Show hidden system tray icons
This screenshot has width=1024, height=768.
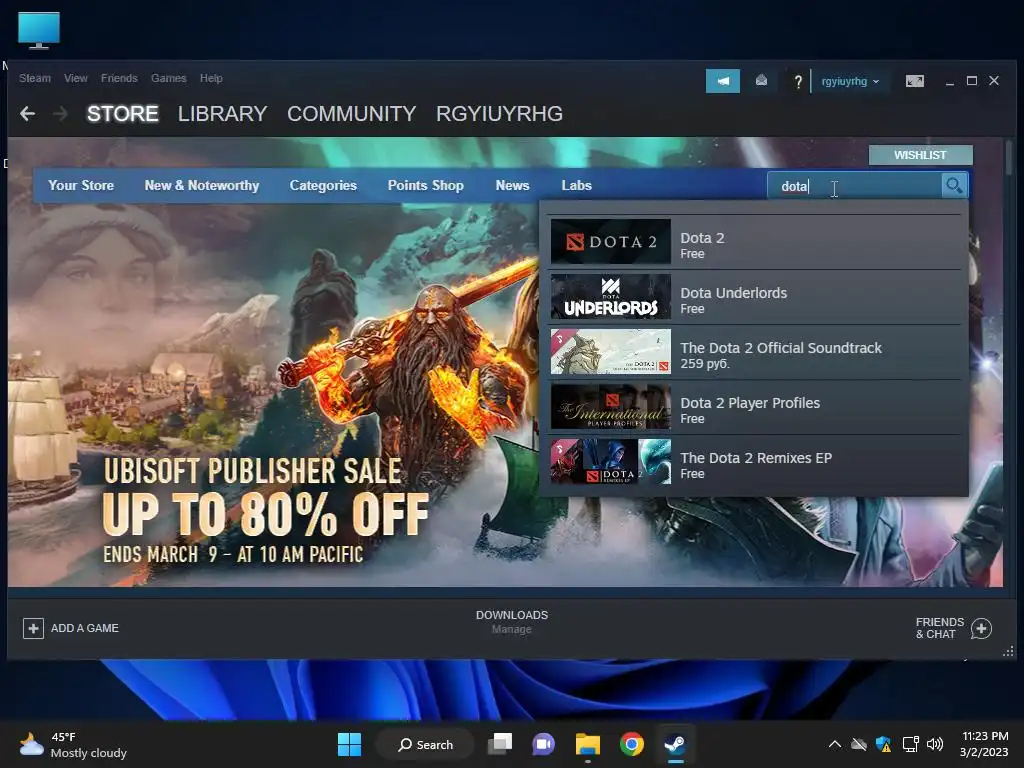(x=835, y=744)
